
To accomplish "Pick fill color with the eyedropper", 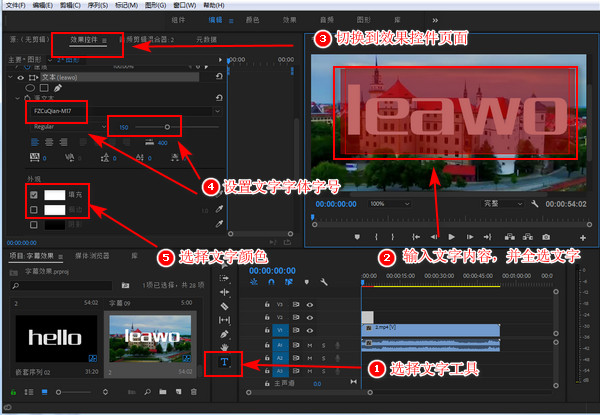I will (219, 195).
